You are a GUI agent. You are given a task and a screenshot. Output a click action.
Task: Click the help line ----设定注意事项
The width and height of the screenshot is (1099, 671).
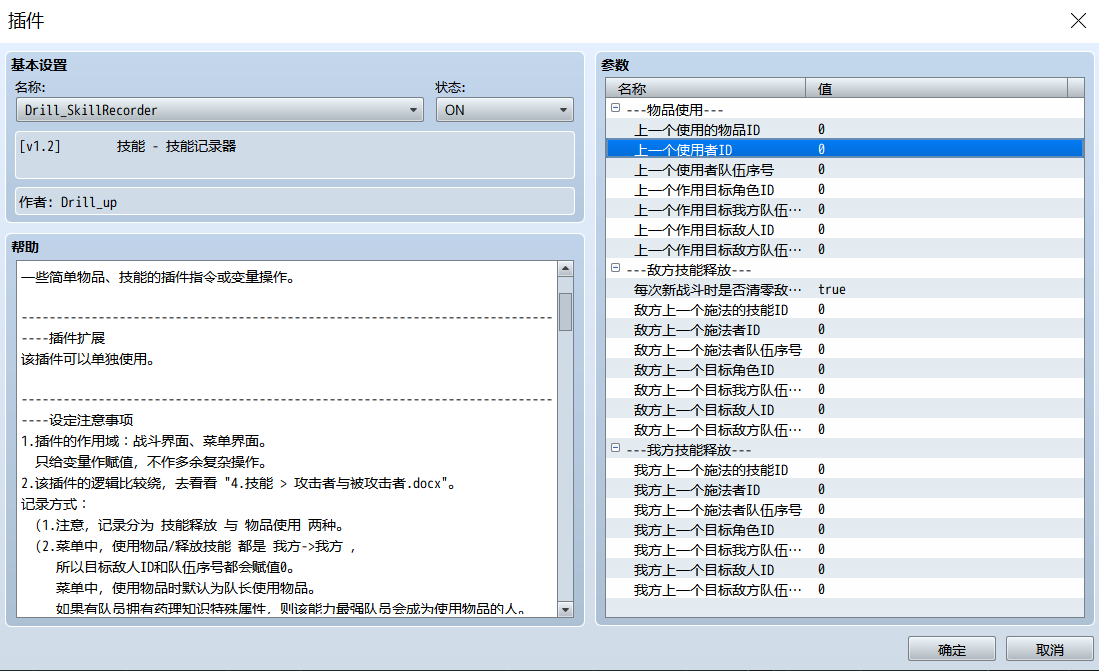pos(77,420)
